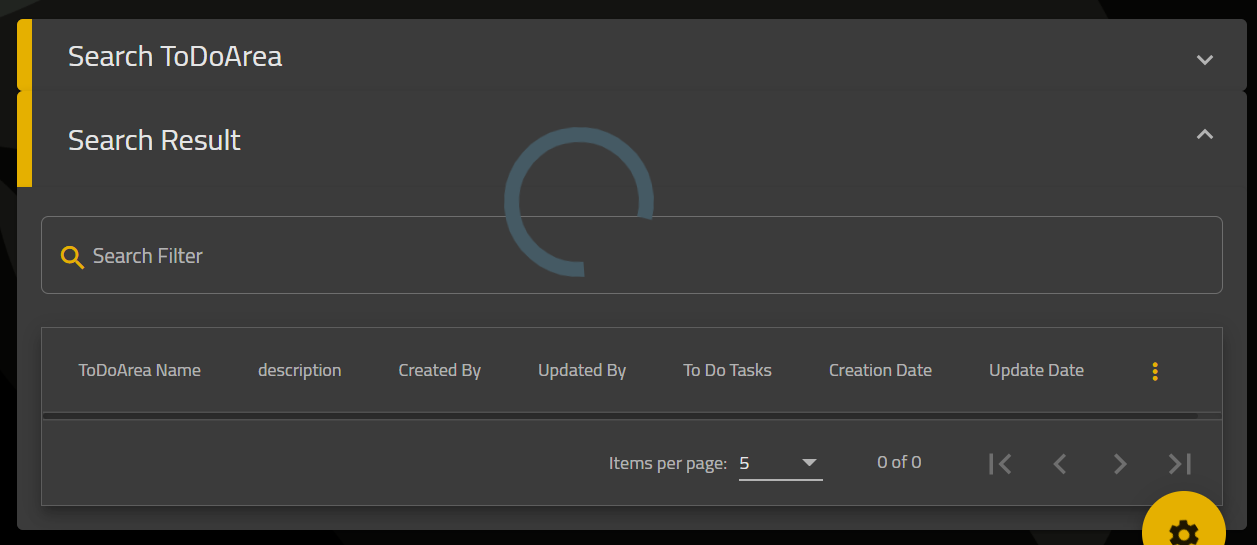
Task: Focus the Search Filter input field
Action: click(631, 255)
